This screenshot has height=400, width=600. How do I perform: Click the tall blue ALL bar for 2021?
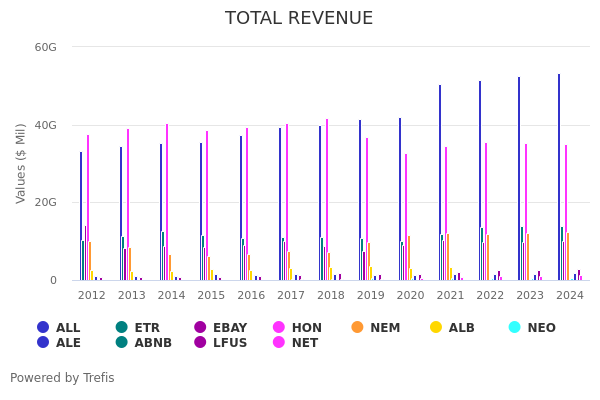439,185
